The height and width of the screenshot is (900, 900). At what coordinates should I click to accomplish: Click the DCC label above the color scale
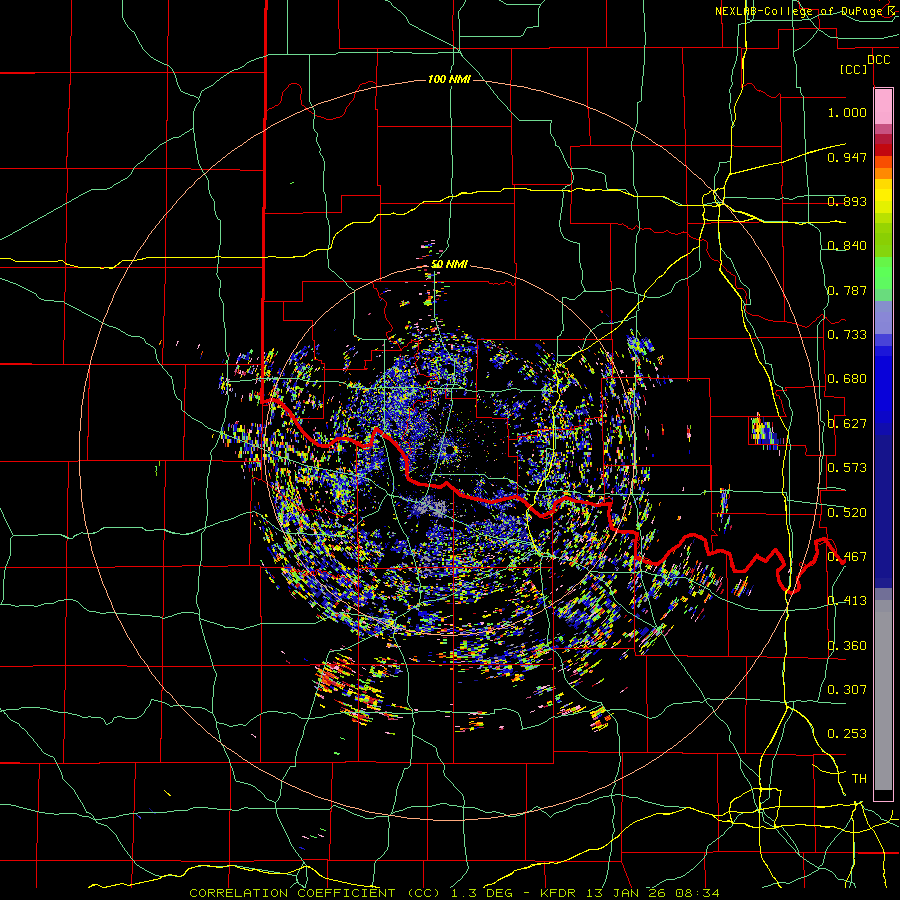click(x=878, y=60)
